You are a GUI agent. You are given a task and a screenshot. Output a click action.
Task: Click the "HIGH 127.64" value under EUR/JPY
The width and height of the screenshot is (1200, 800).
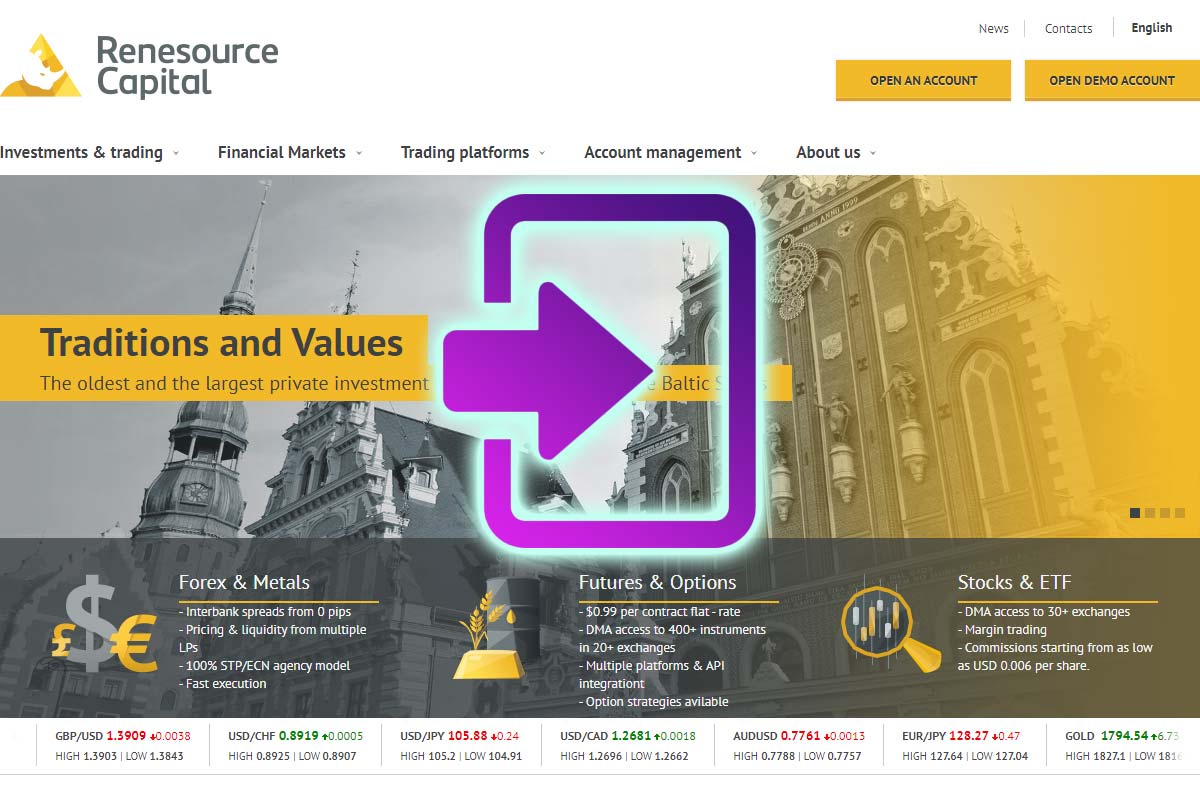[x=934, y=756]
